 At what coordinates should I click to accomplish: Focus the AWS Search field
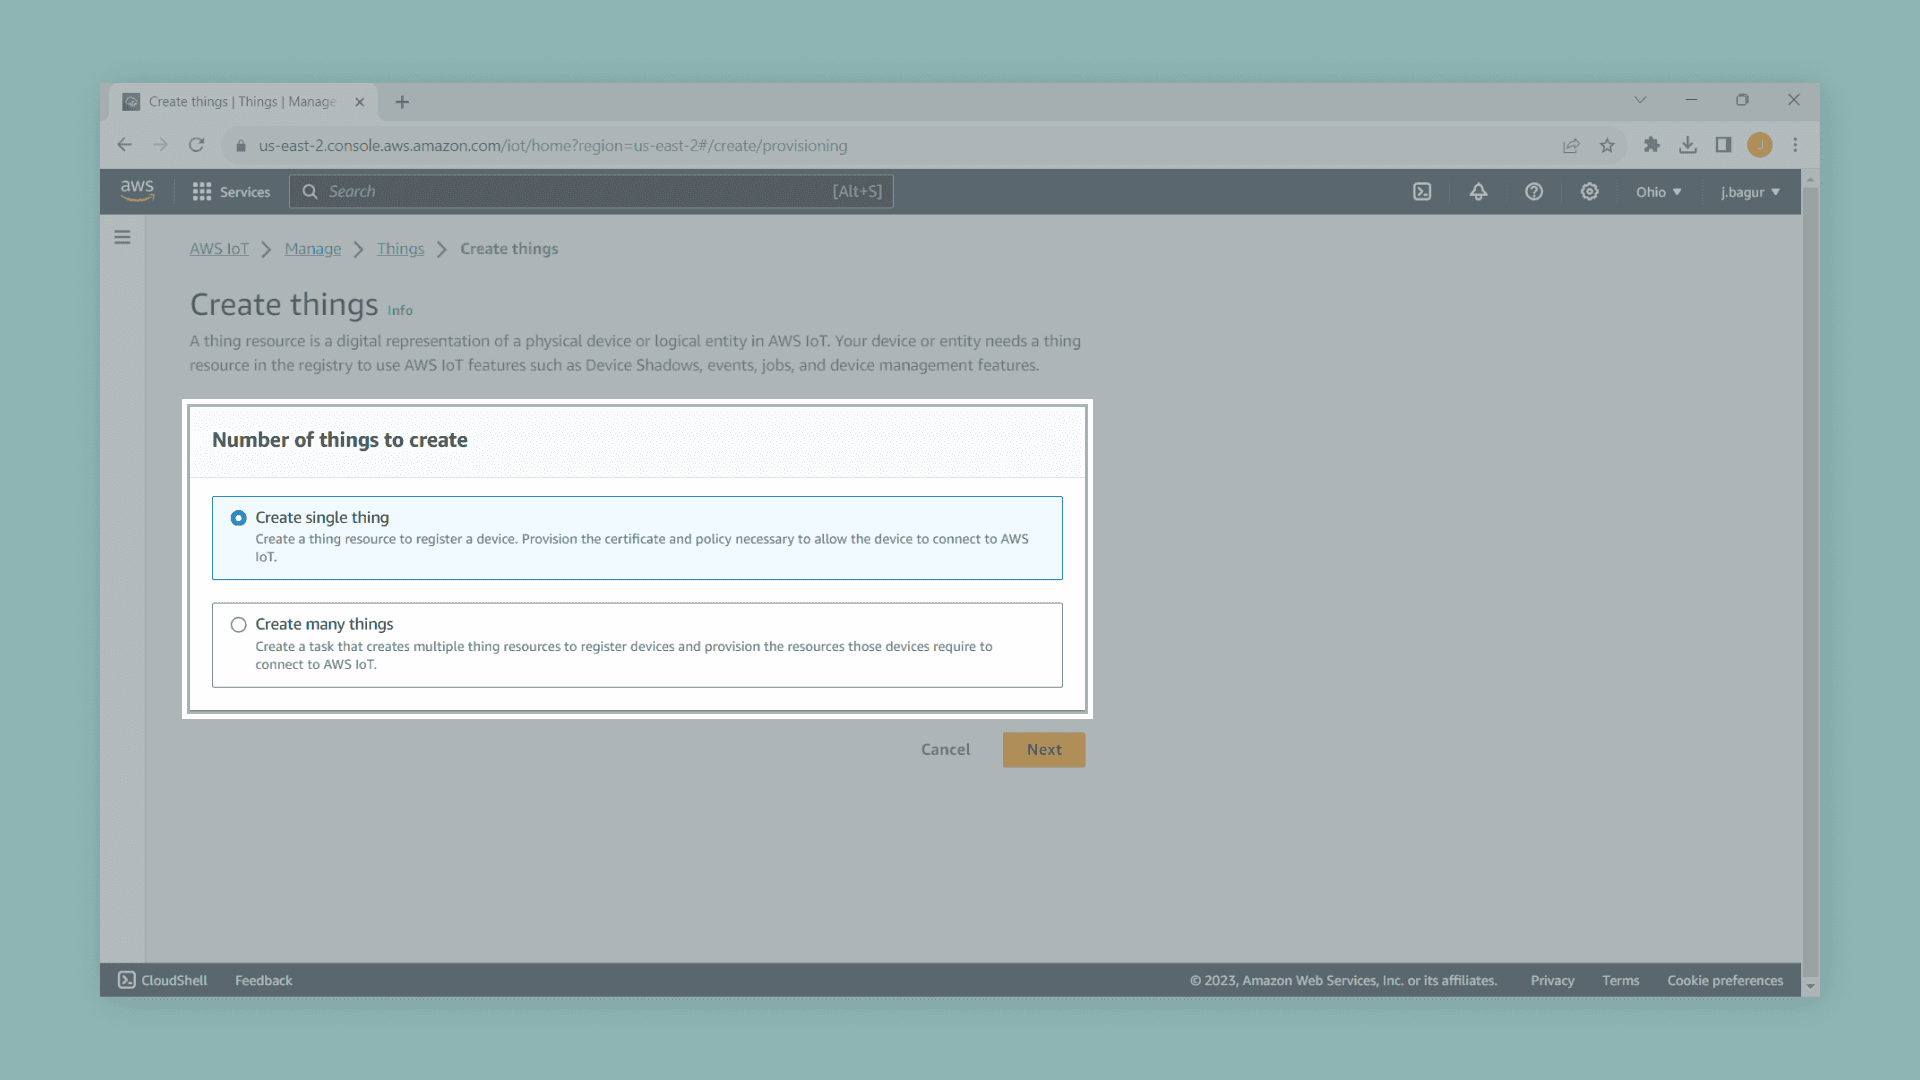coord(591,192)
